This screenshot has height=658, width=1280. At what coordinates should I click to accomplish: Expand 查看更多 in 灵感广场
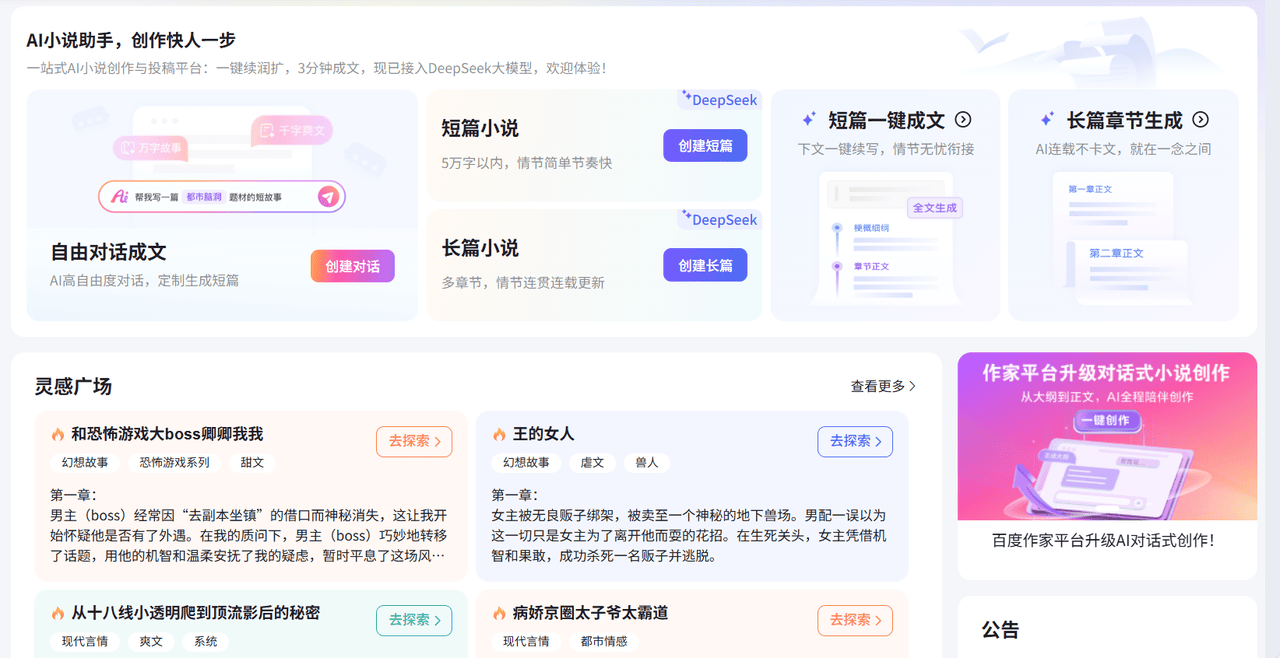882,386
